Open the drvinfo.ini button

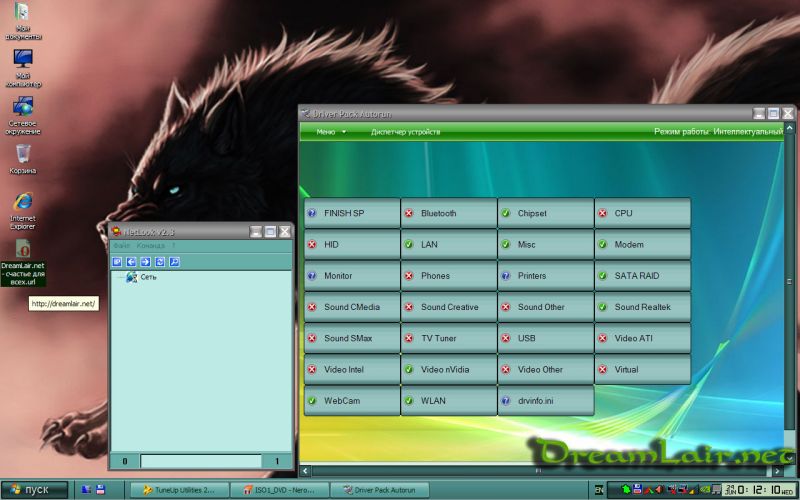pyautogui.click(x=546, y=400)
